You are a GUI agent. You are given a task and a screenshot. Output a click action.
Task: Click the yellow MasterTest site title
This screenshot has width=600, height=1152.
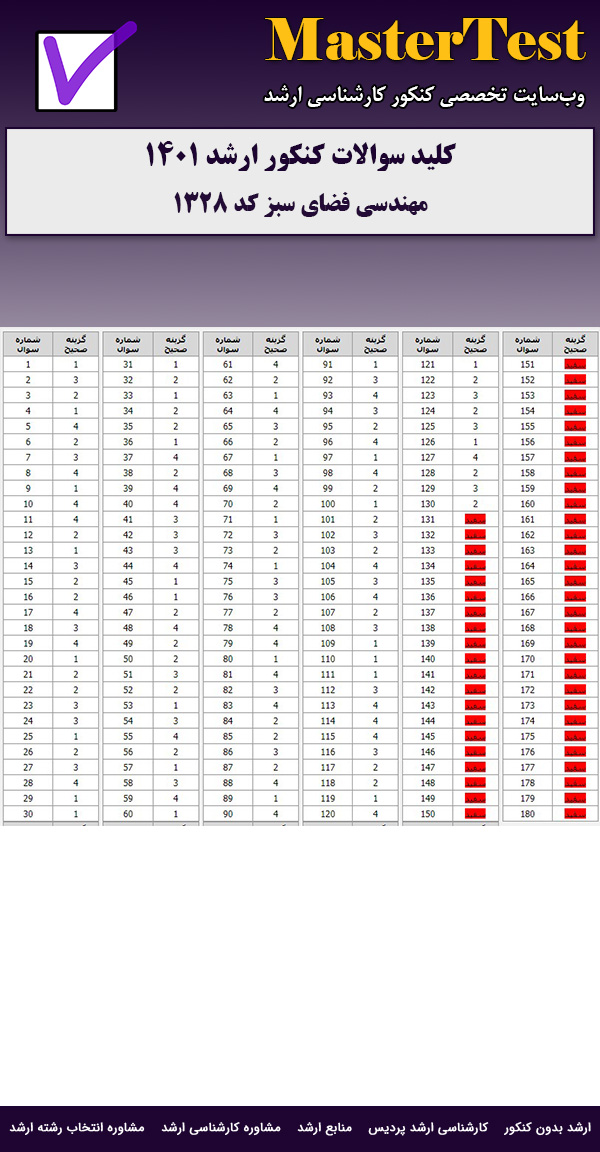[425, 42]
